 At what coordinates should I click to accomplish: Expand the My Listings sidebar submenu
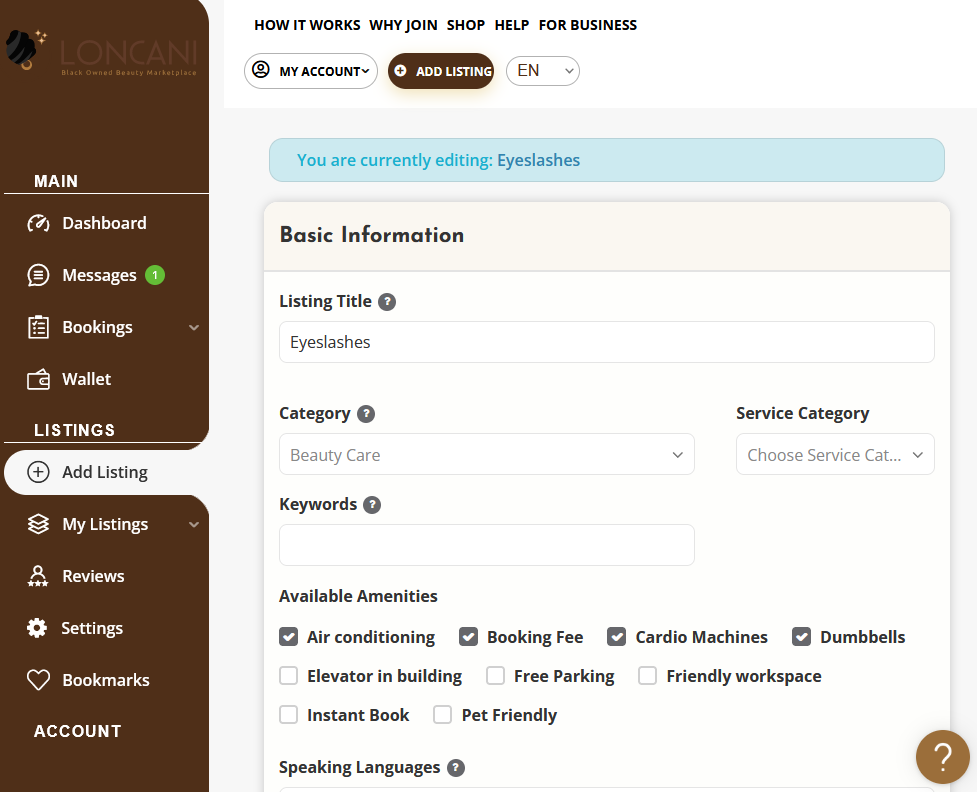click(194, 525)
